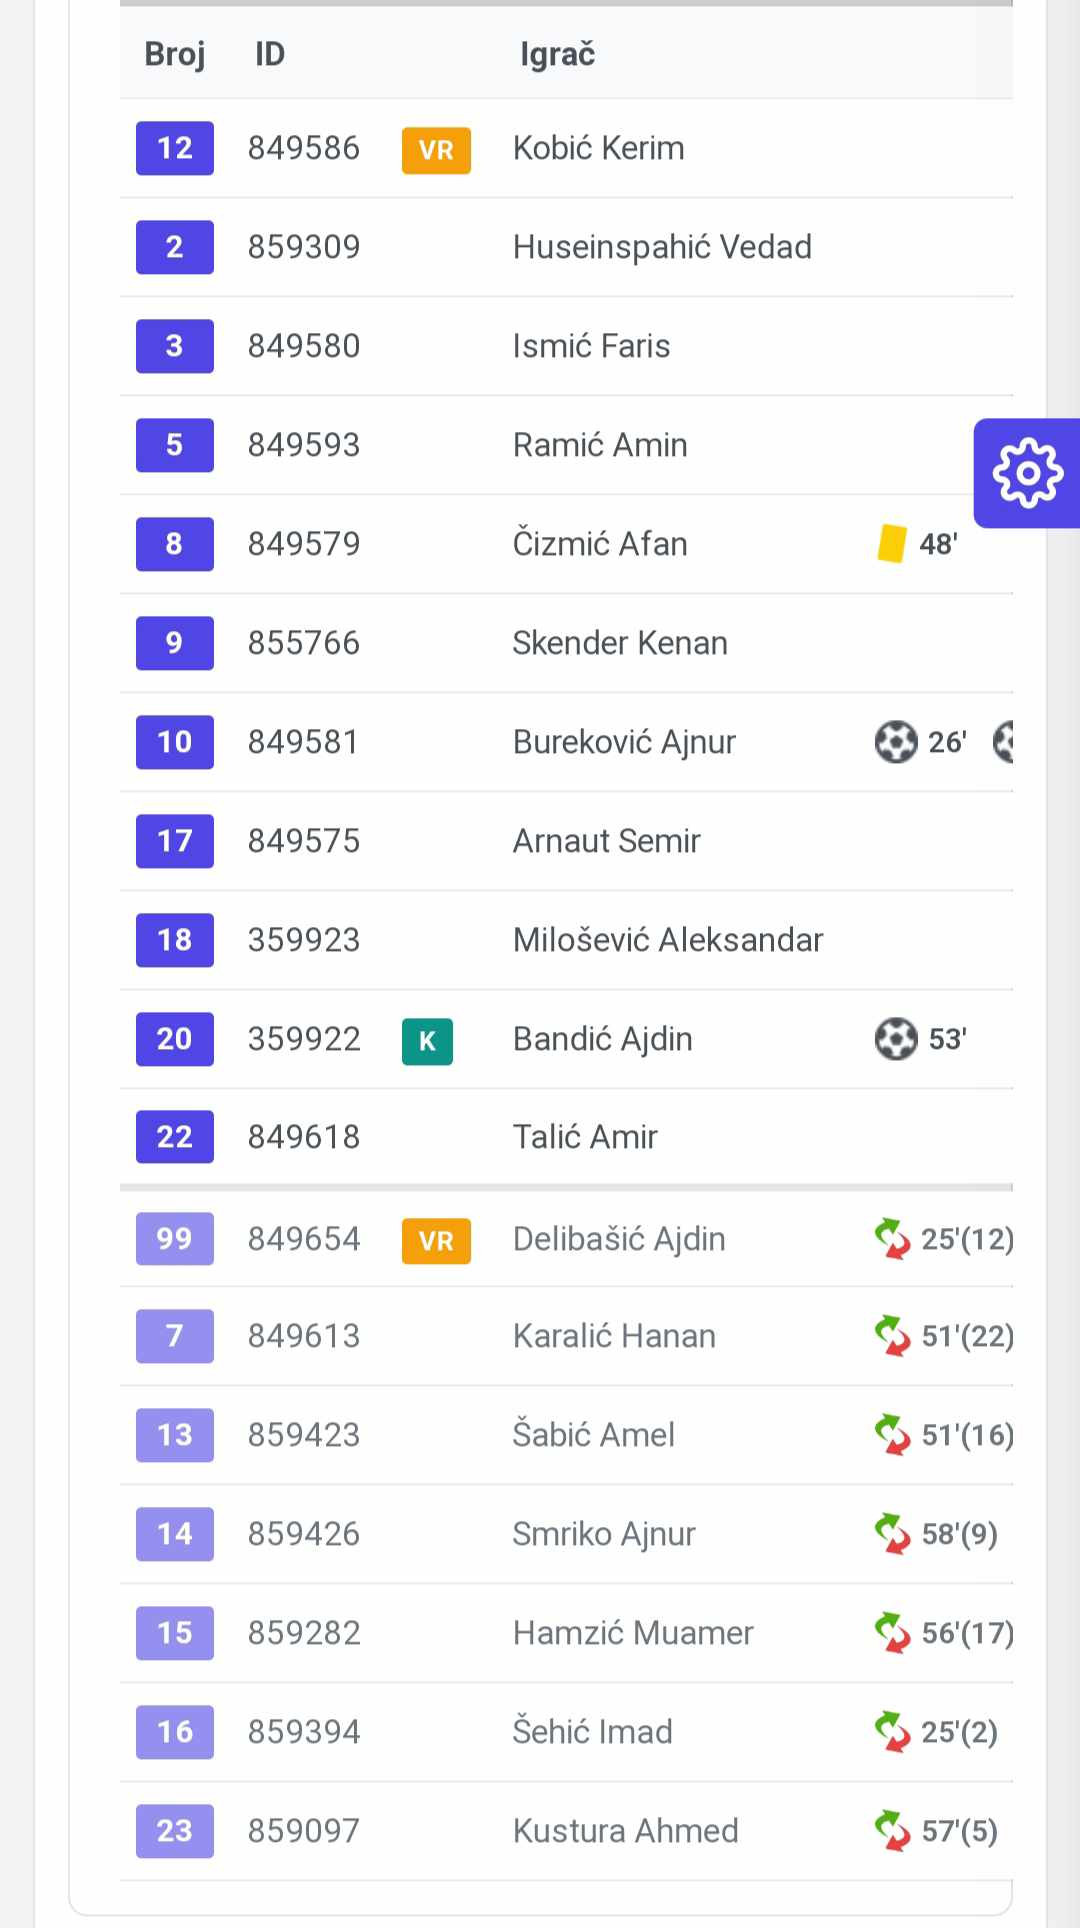Click substitution icon for Smriko Ajnur
This screenshot has width=1080, height=1928.
point(892,1534)
